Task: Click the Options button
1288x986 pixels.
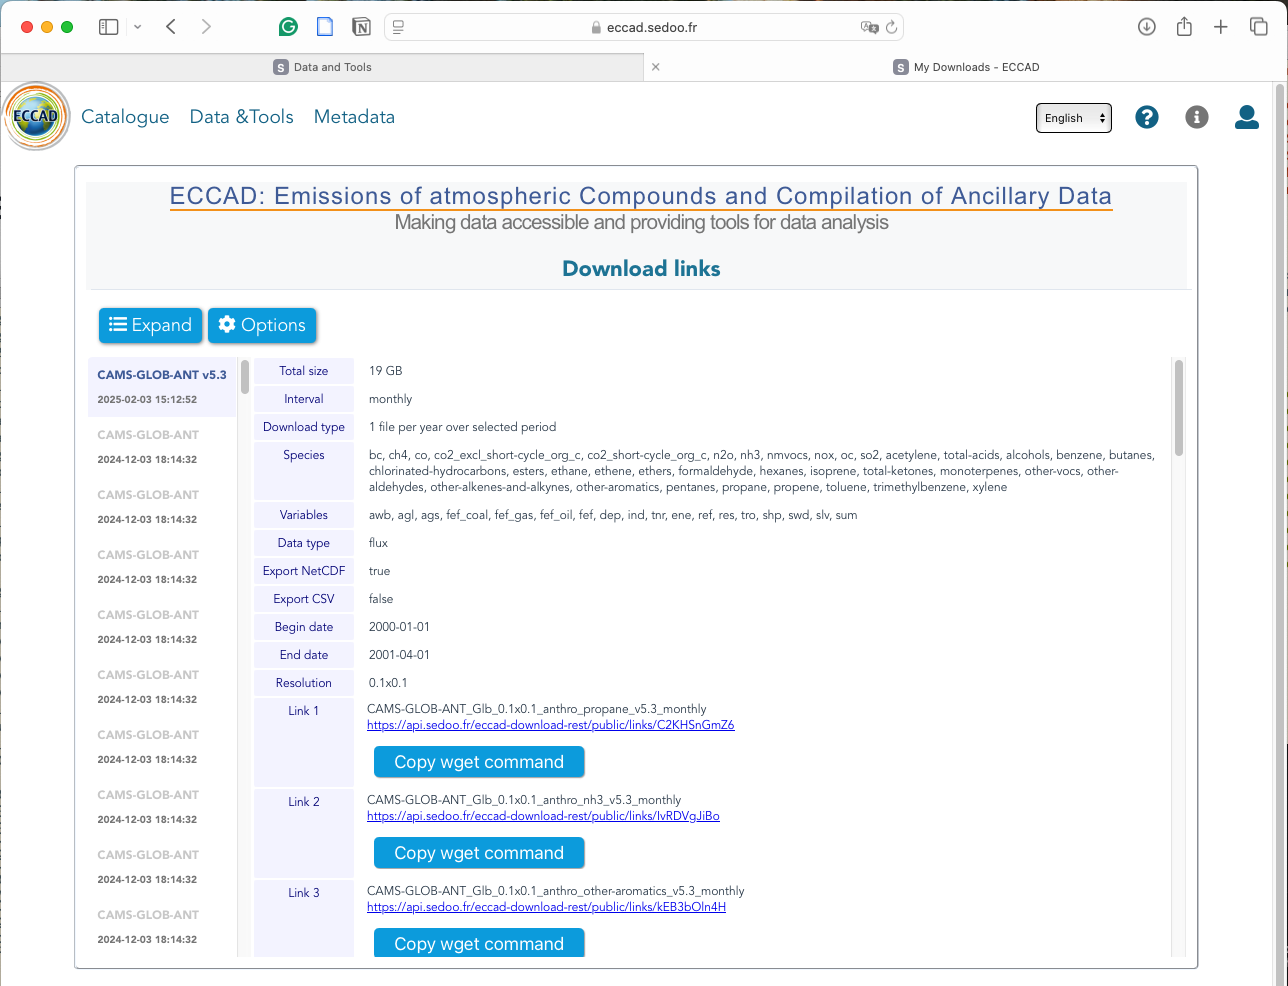Action: point(262,325)
